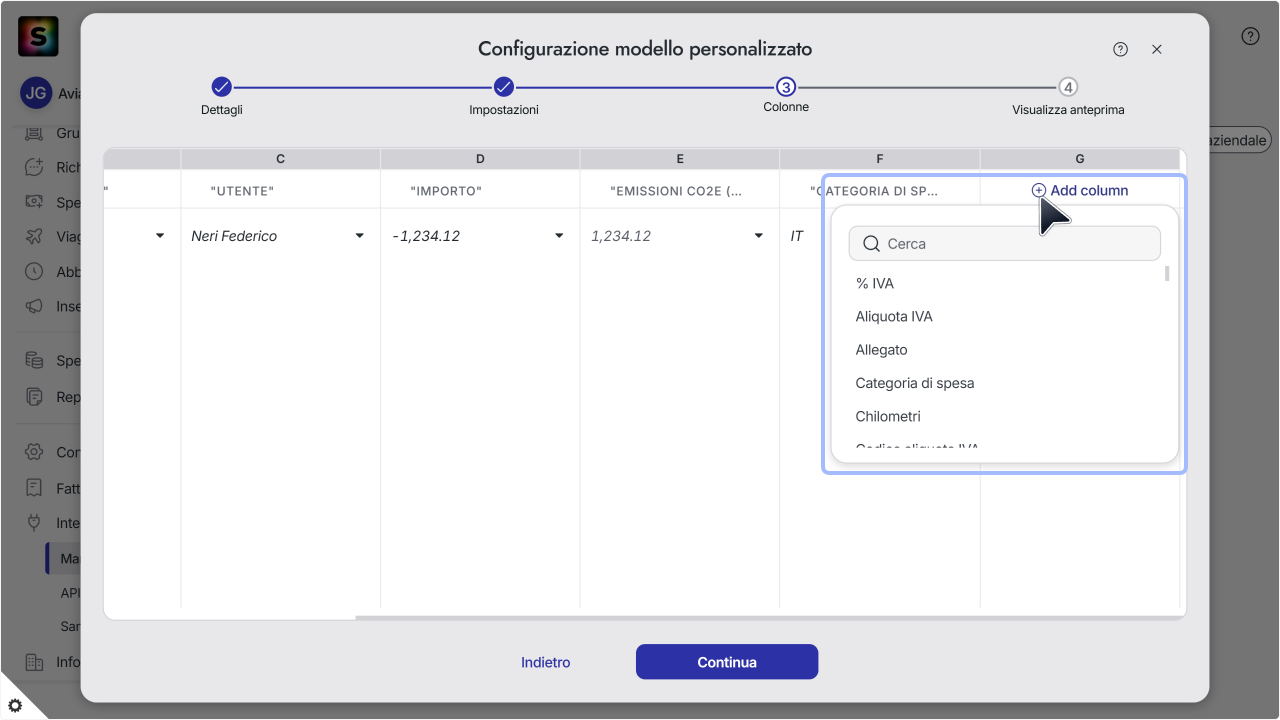The height and width of the screenshot is (720, 1280).
Task: Click the Cerca search field
Action: 1005,243
